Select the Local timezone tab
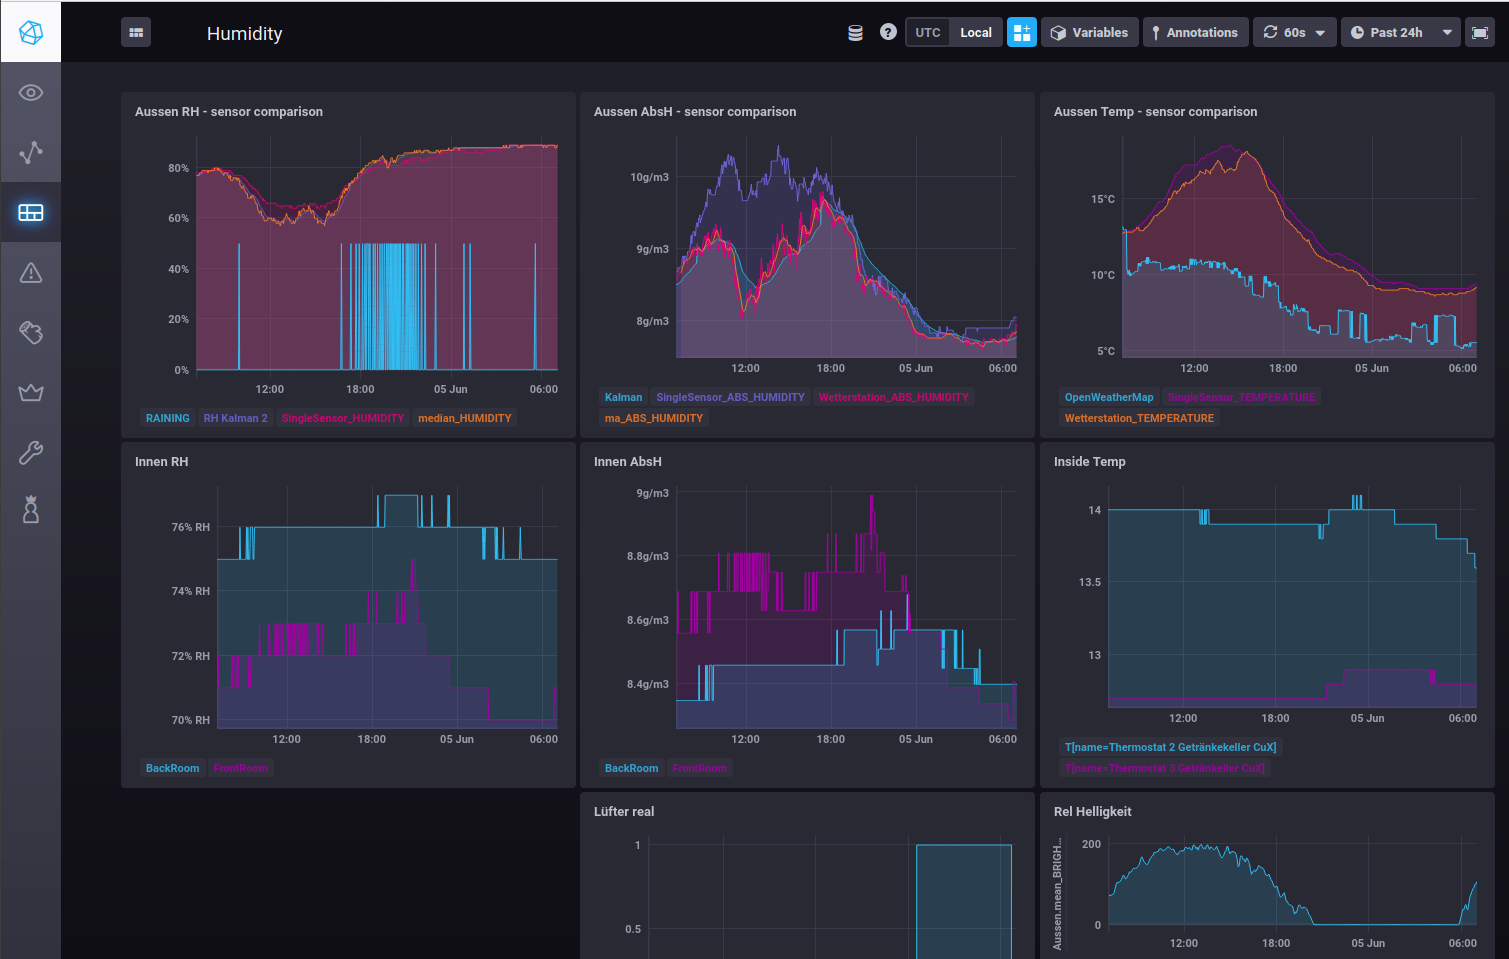 [x=975, y=31]
